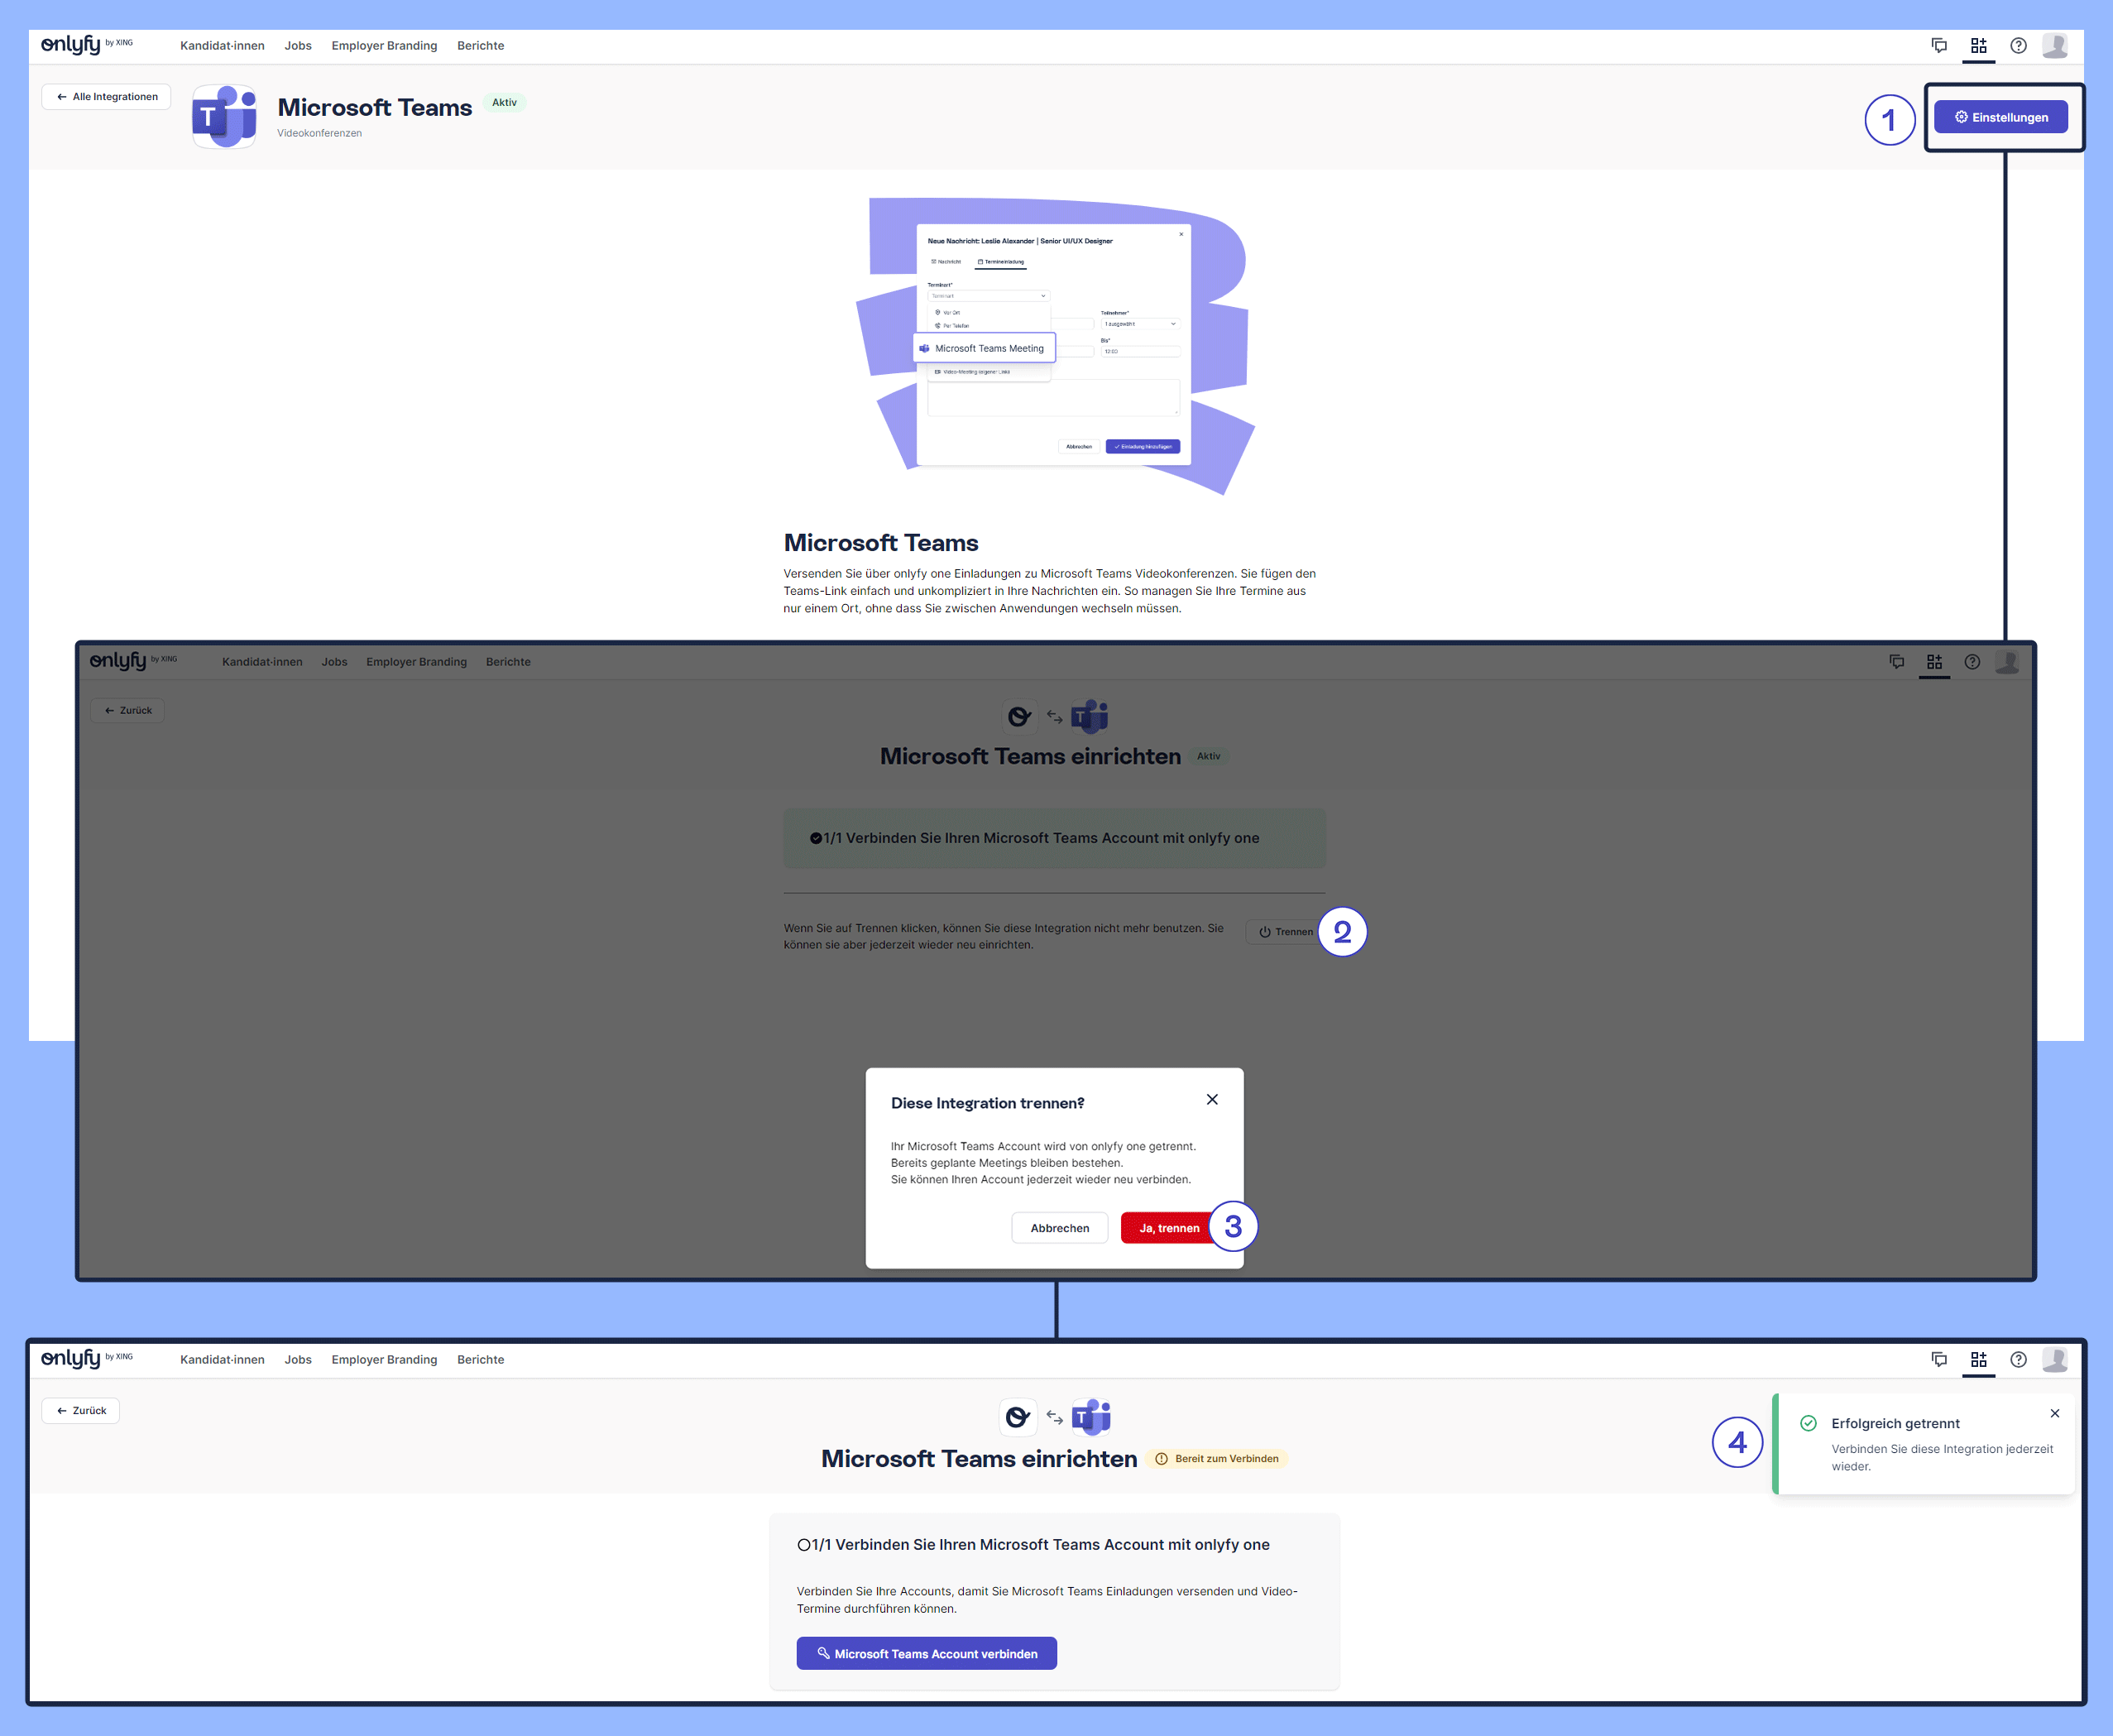The height and width of the screenshot is (1736, 2113).
Task: Click the large Microsoft Teams logo
Action: [x=224, y=117]
